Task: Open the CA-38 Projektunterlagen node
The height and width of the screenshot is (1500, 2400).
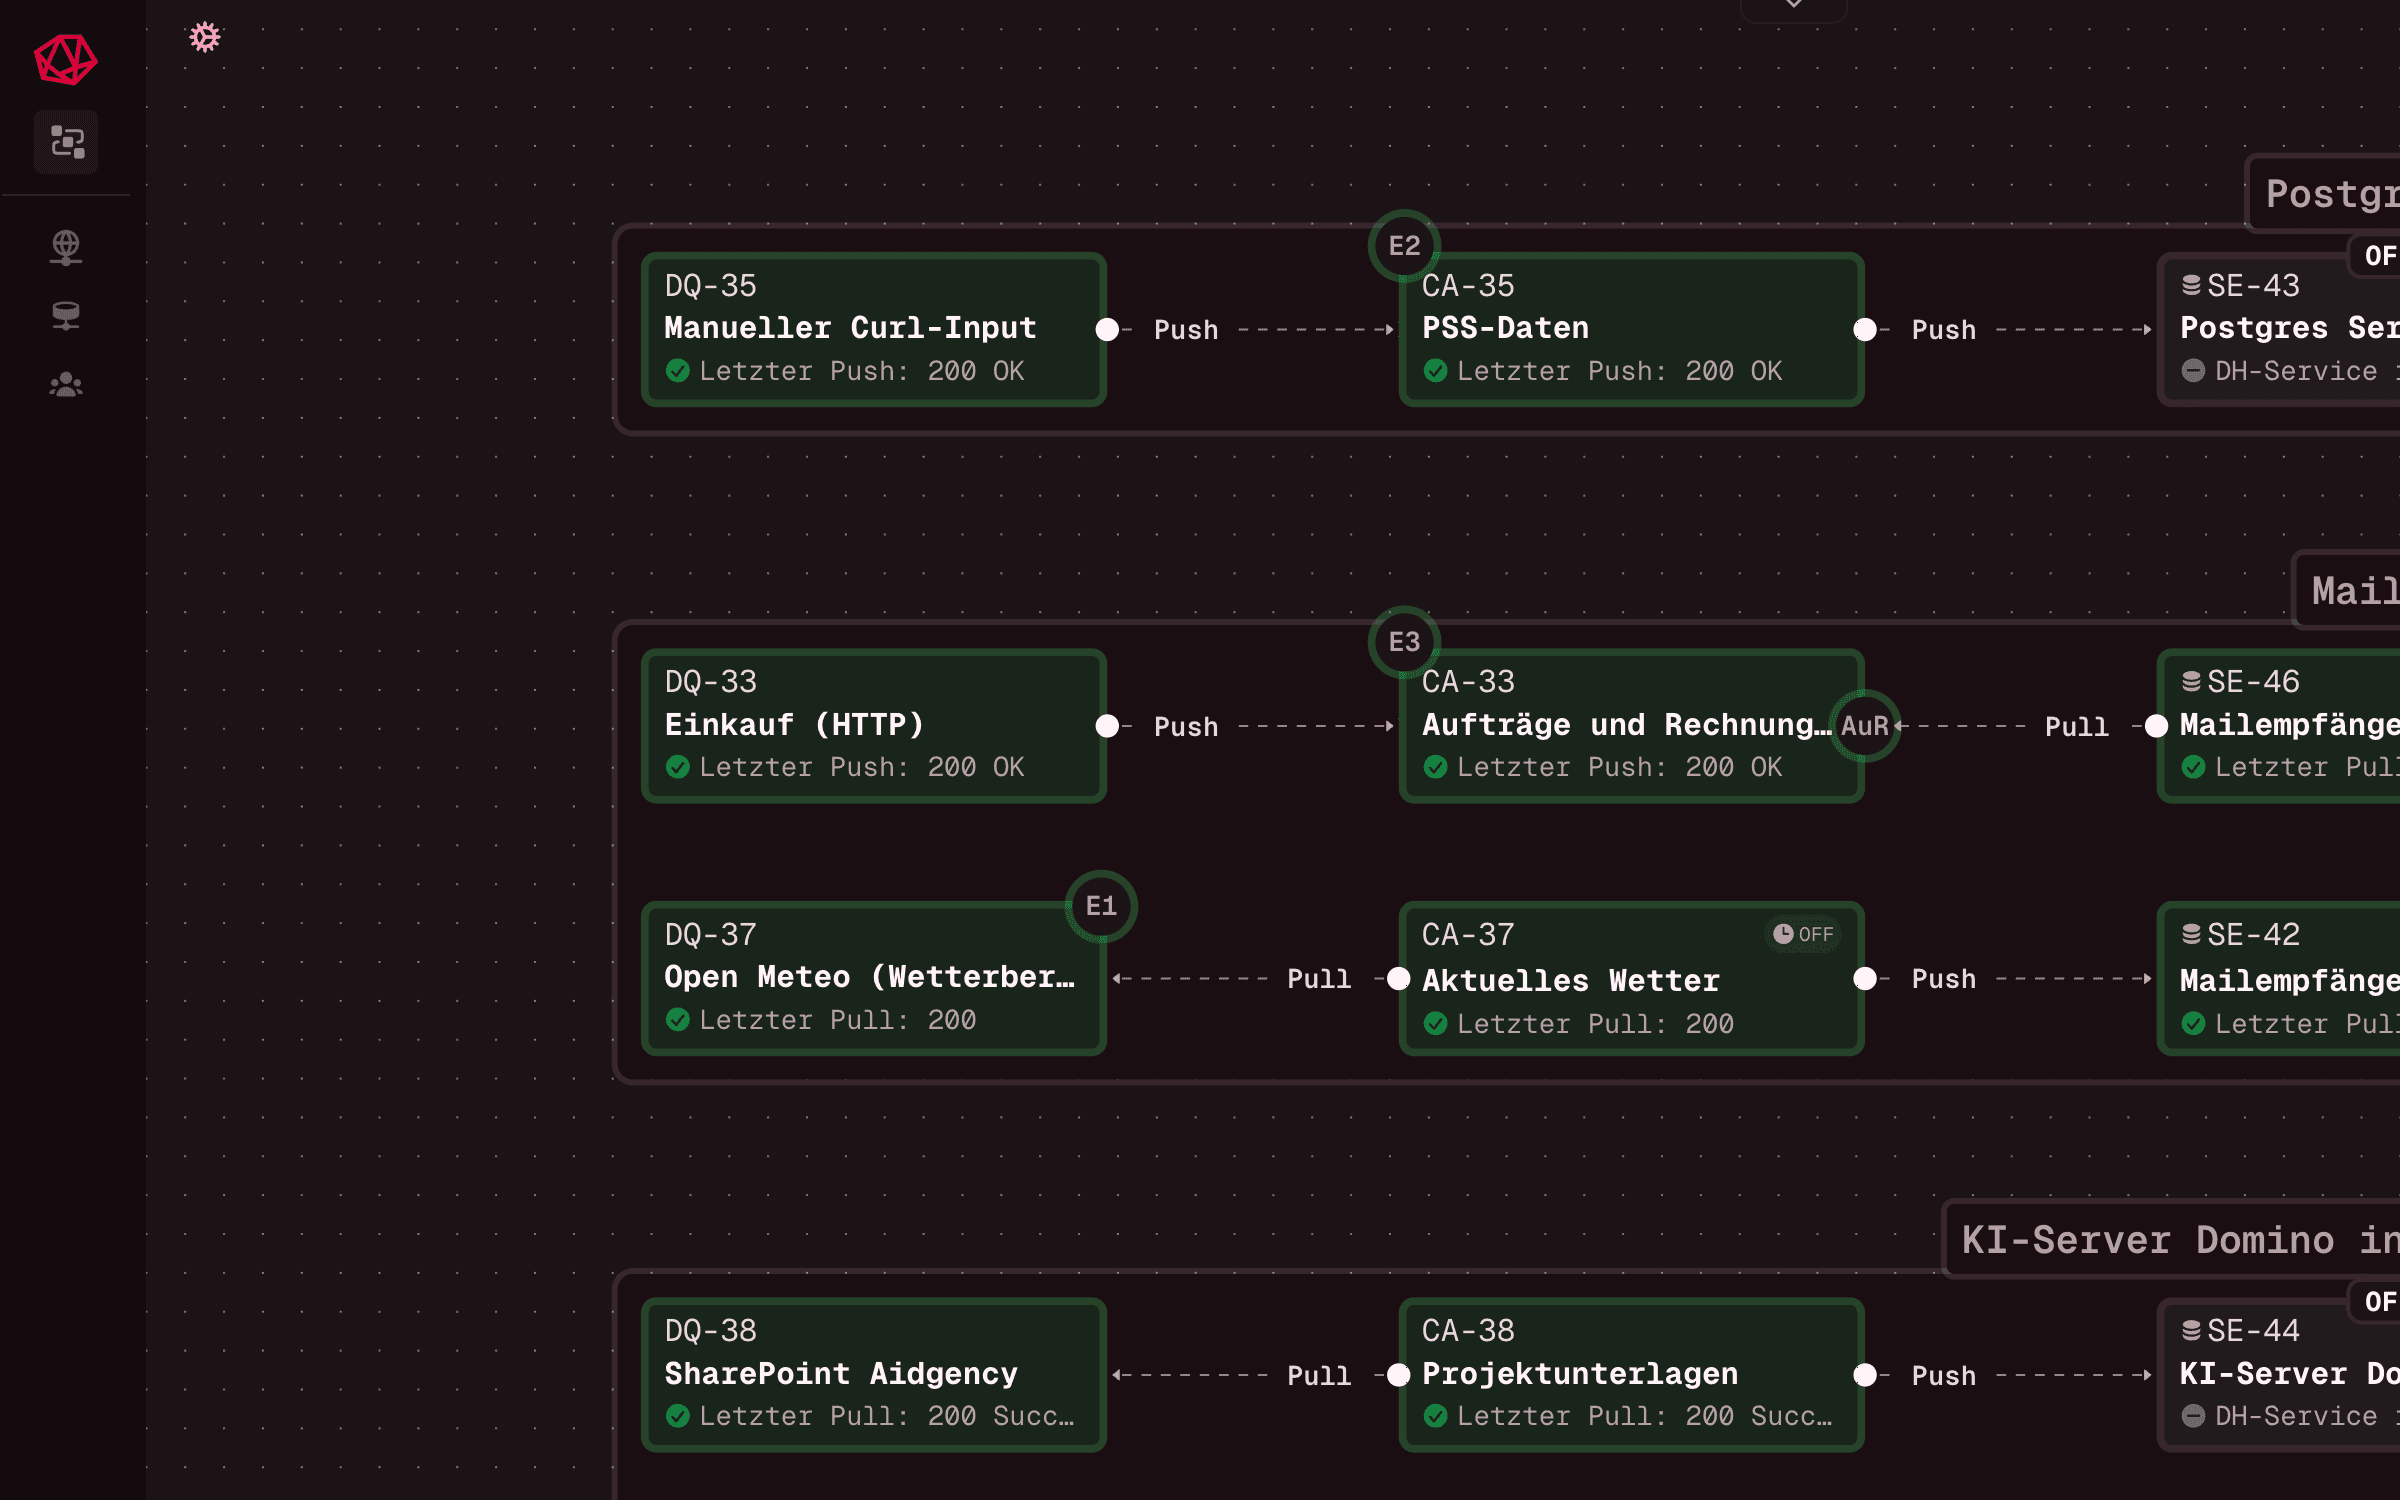Action: coord(1630,1375)
